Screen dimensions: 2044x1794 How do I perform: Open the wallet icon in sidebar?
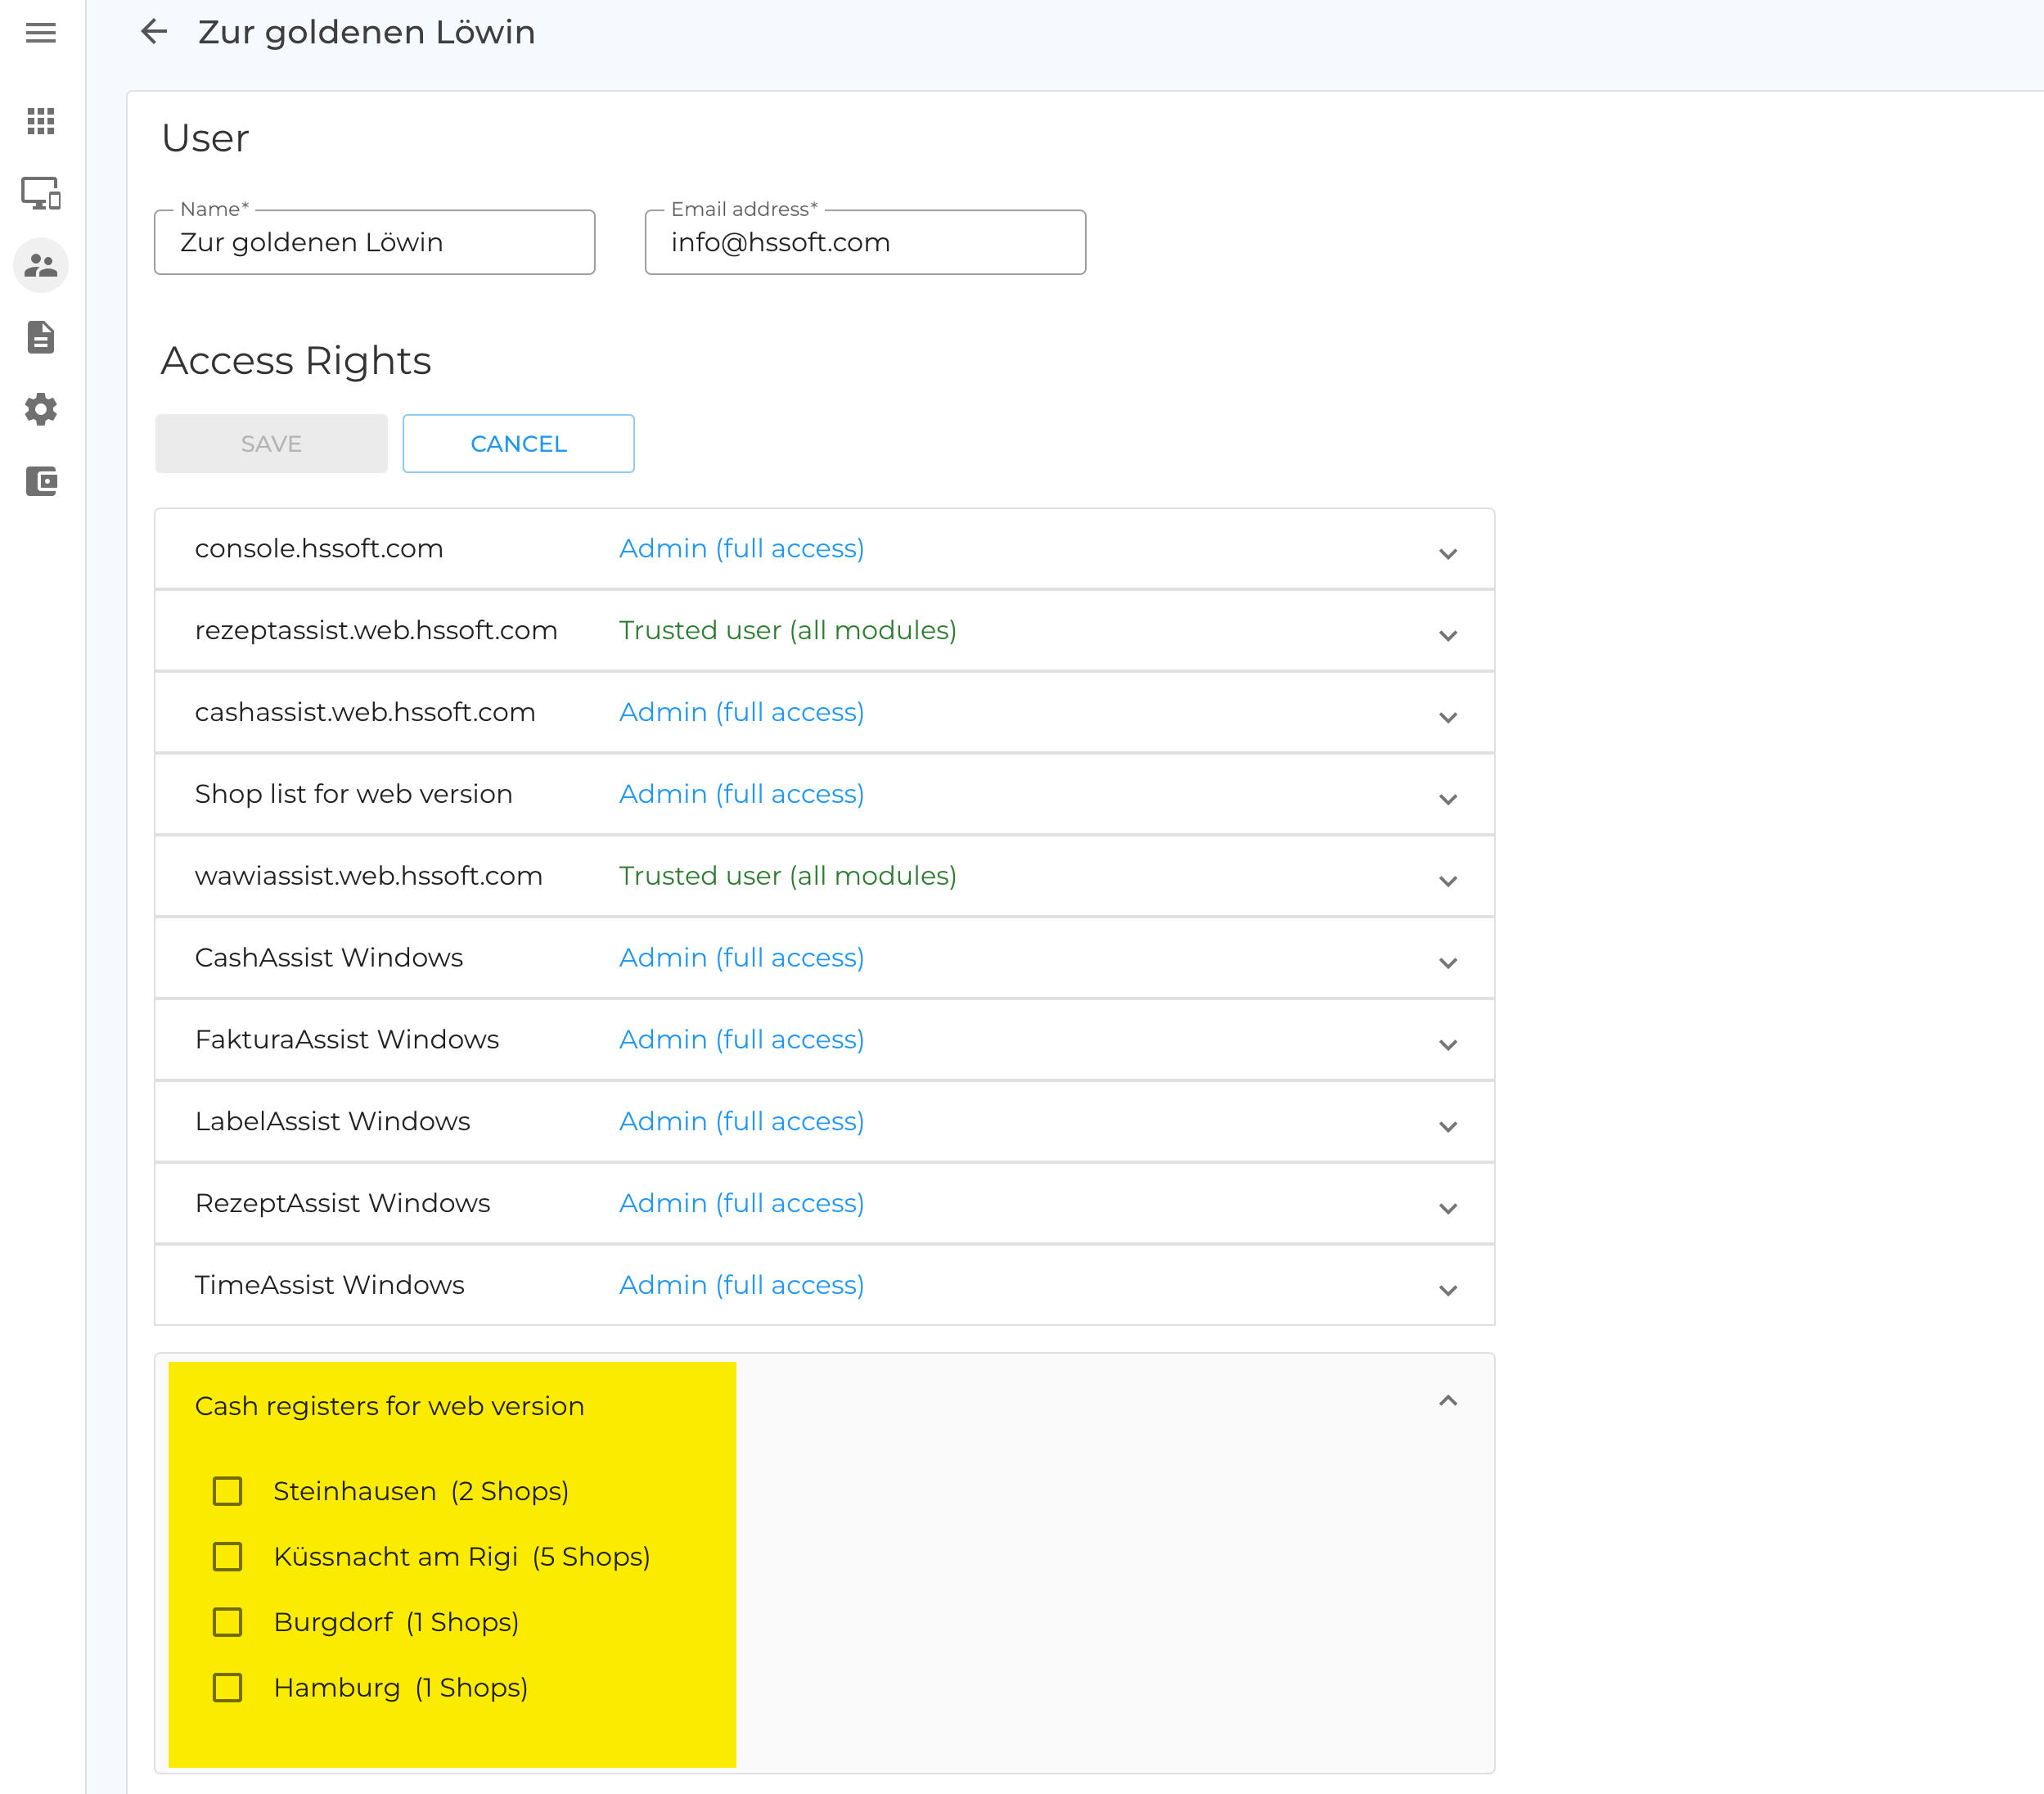41,481
